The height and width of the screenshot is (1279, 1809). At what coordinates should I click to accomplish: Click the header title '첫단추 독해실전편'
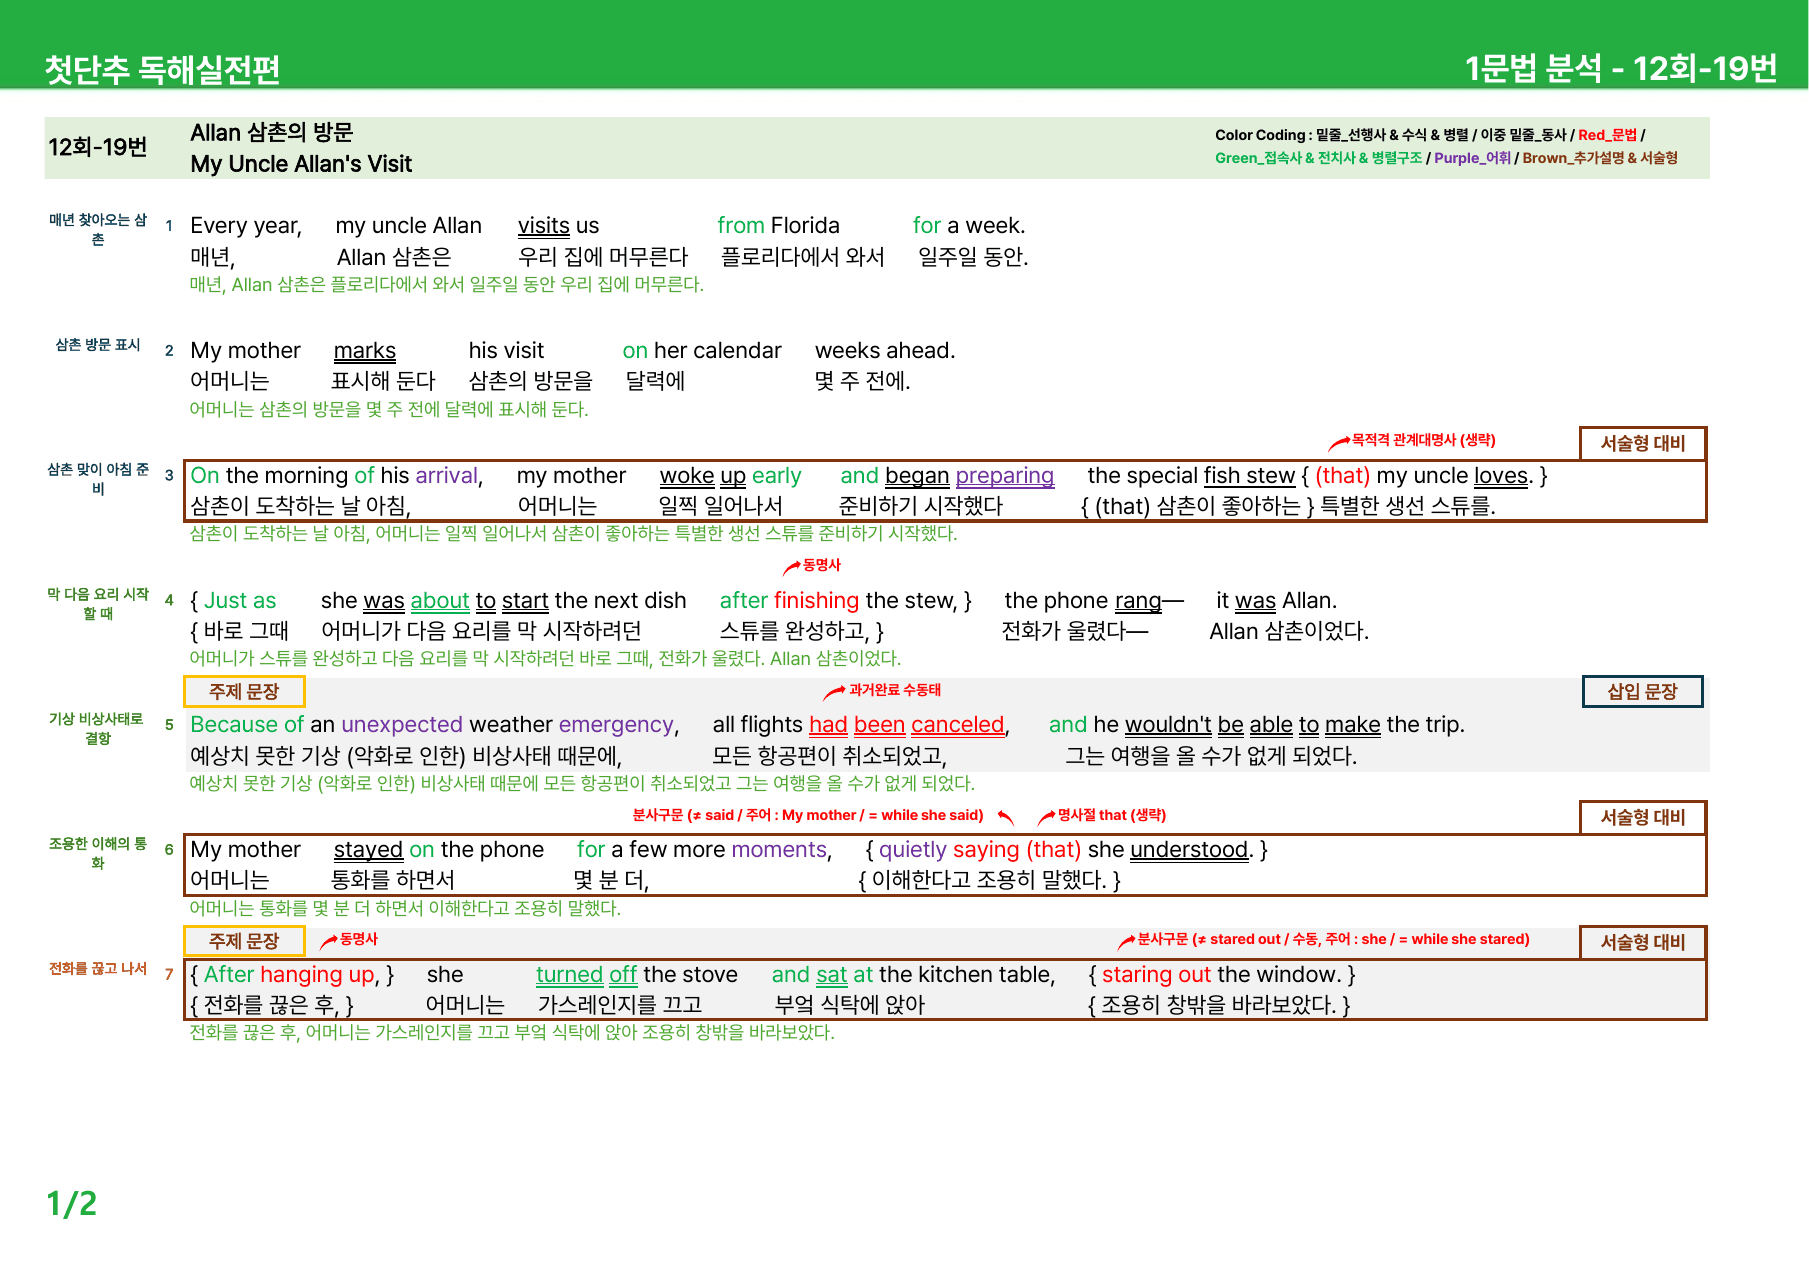pos(162,69)
